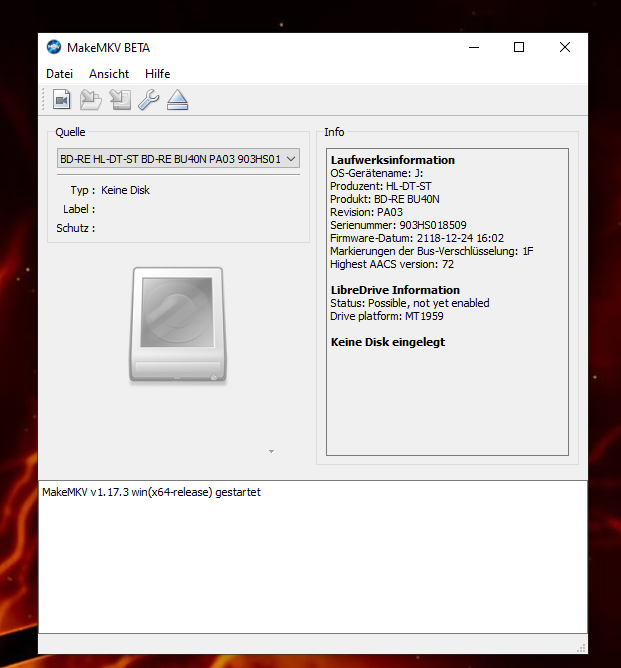This screenshot has height=668, width=621.
Task: Click 'Keine Disk eingelegt' message
Action: [388, 342]
